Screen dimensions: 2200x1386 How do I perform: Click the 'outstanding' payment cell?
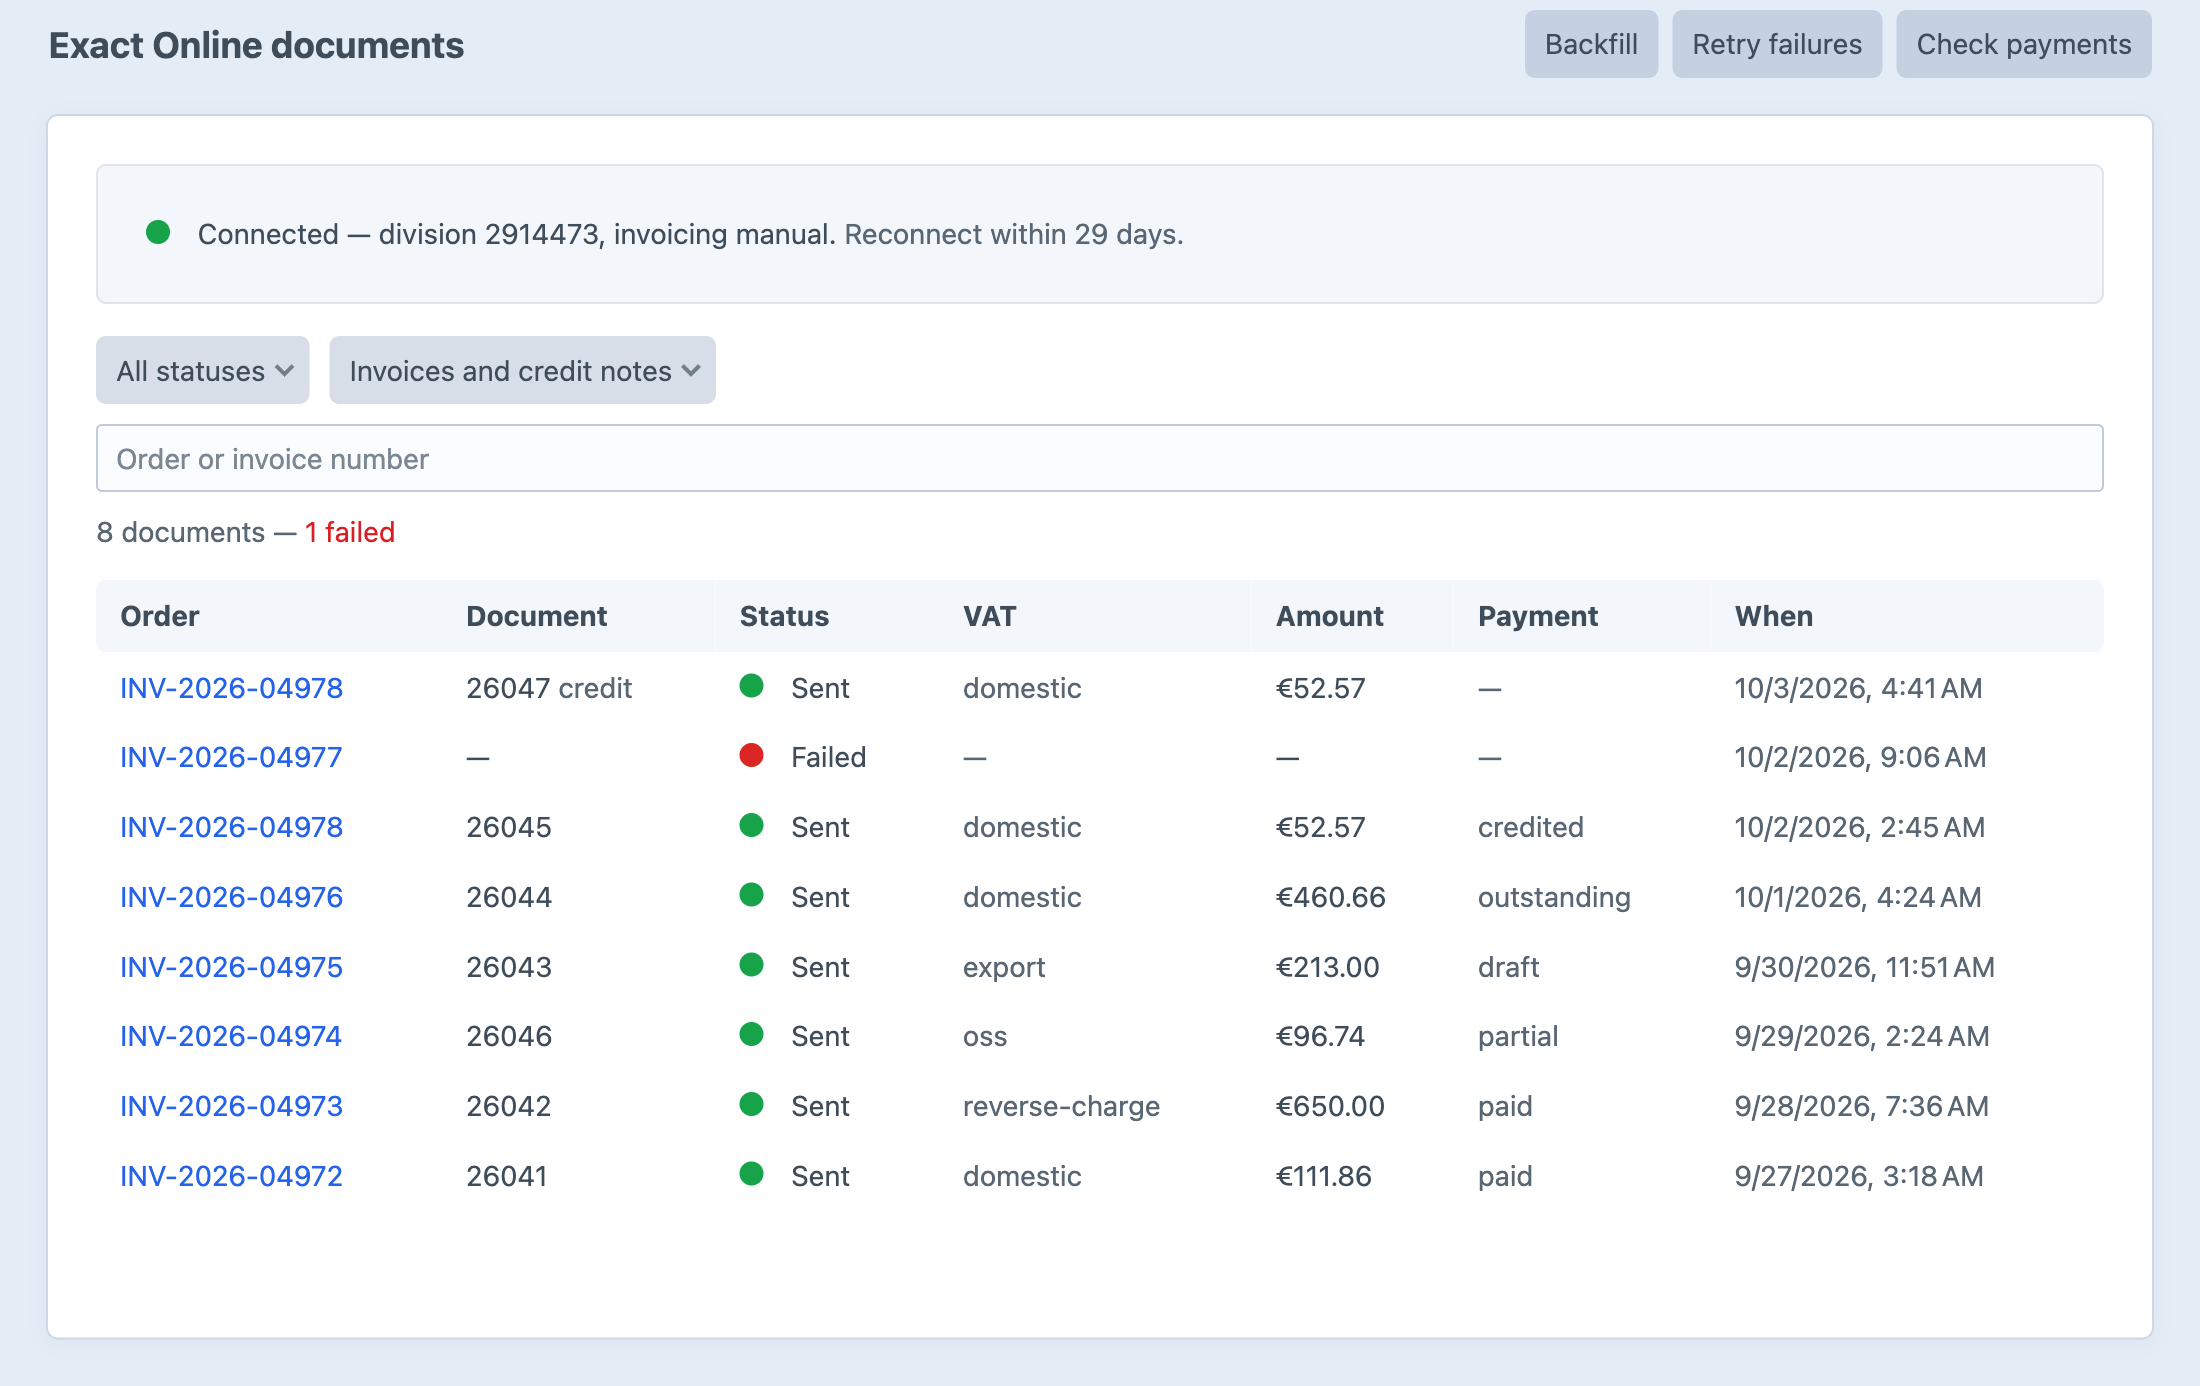1554,897
